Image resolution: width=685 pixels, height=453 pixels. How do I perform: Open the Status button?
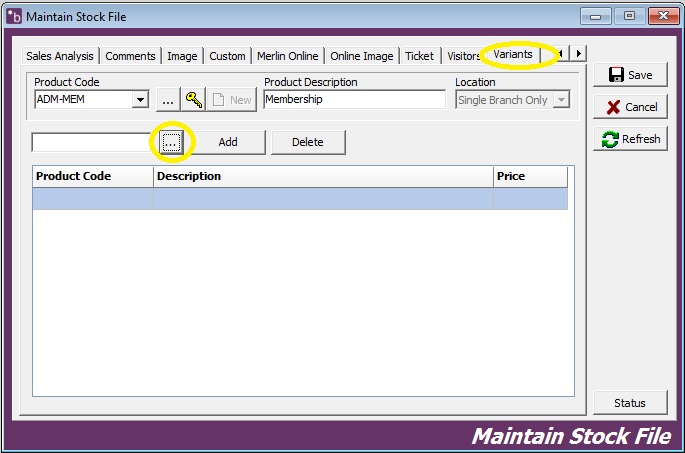point(630,403)
